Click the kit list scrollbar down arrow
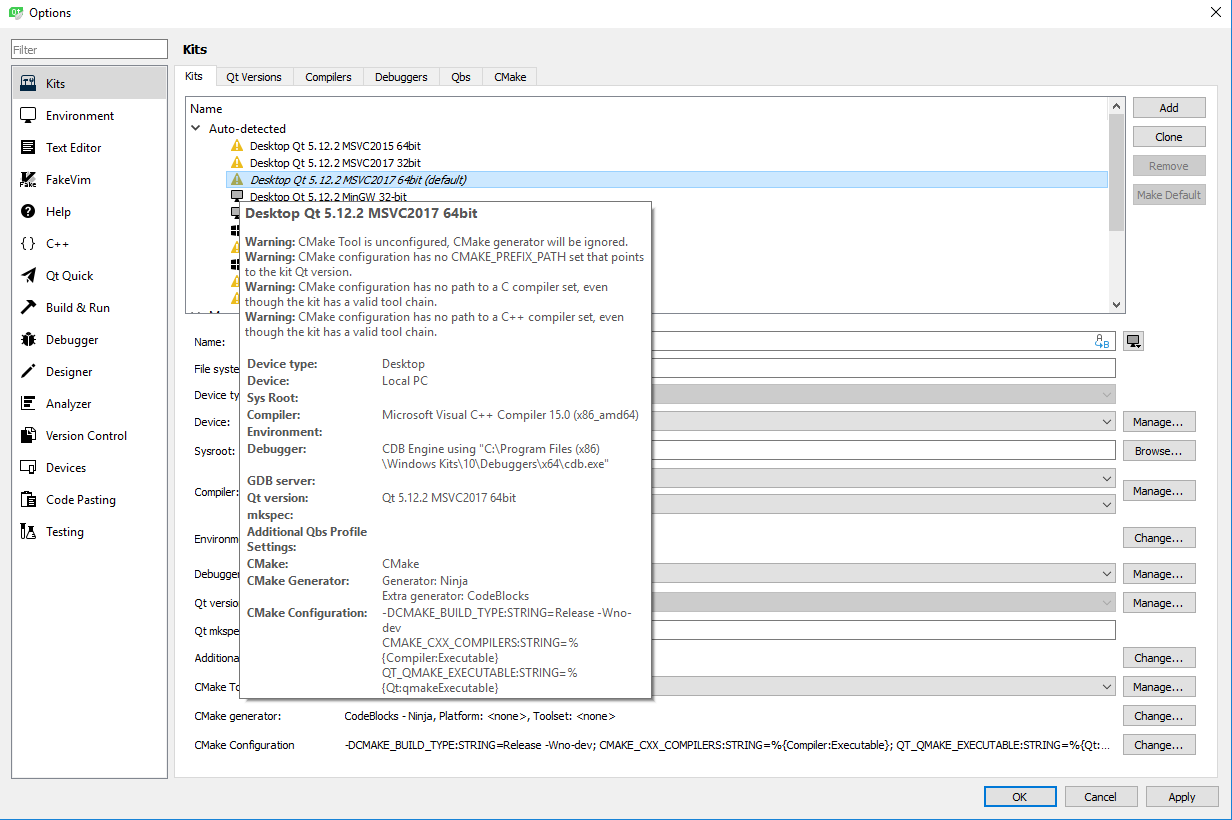 (1117, 304)
